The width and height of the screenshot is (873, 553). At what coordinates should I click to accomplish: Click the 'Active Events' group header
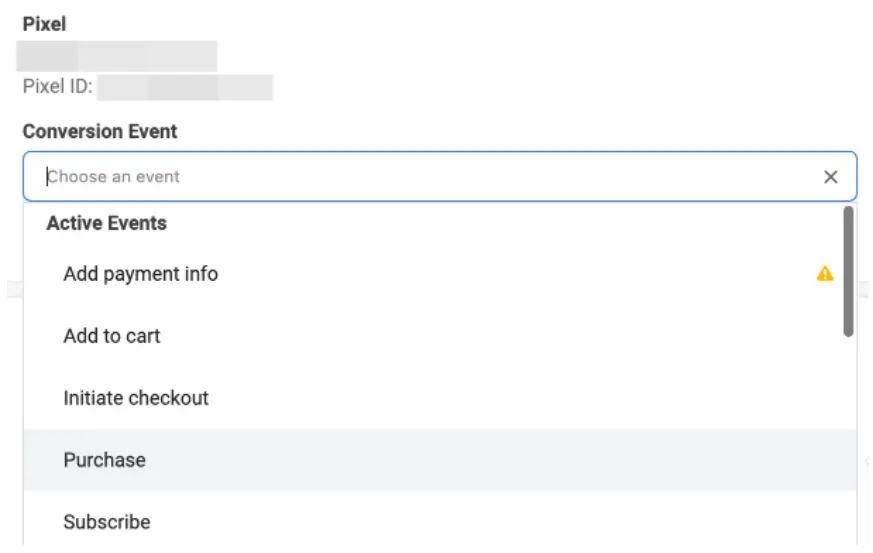(106, 223)
